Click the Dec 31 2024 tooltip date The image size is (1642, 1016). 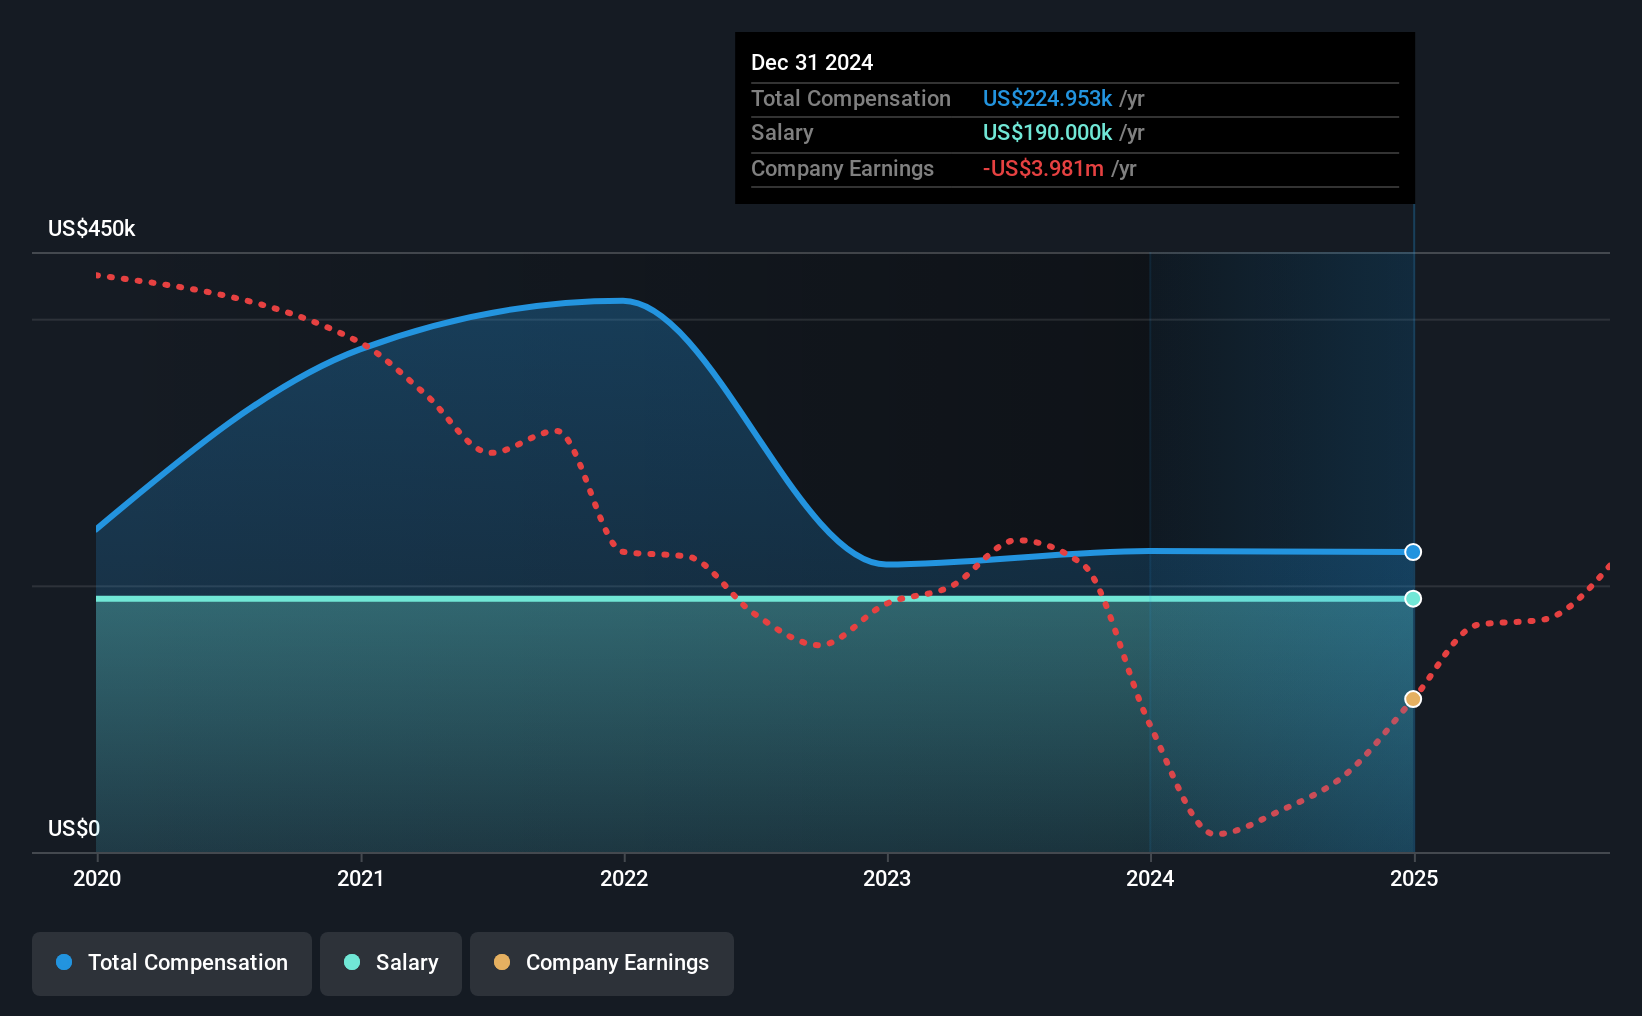(x=812, y=62)
